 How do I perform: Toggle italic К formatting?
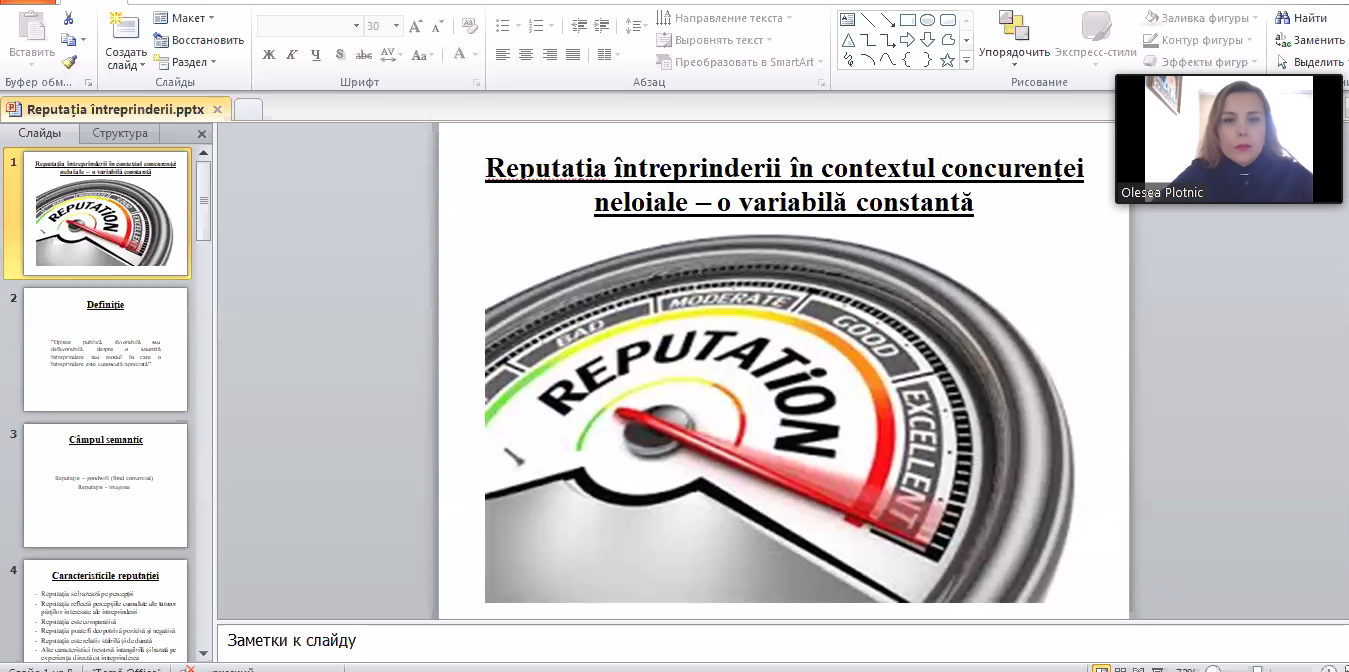(292, 55)
